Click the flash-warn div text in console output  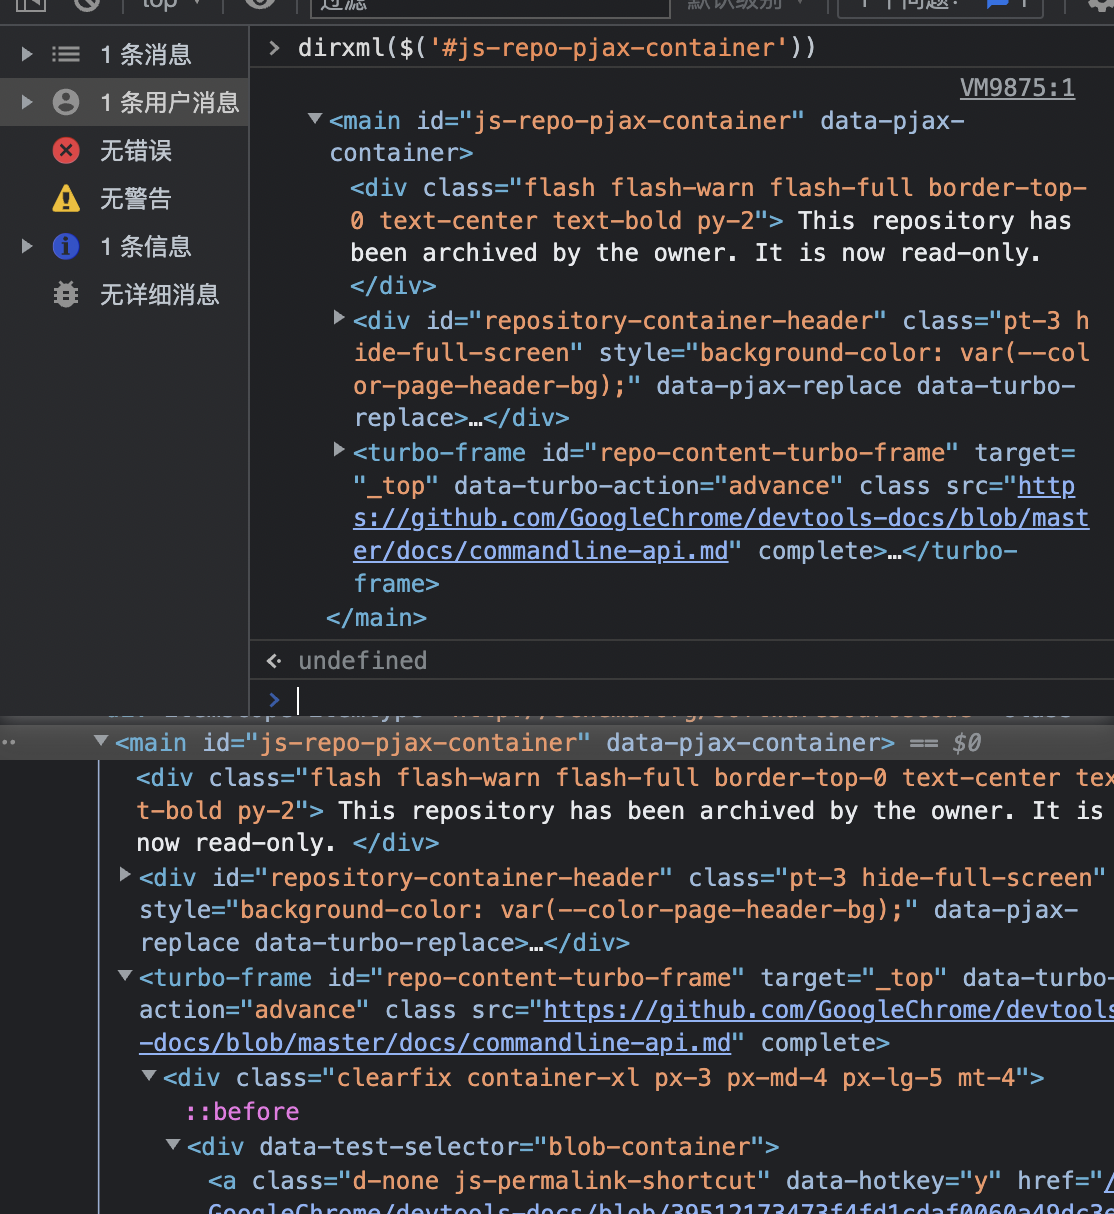pyautogui.click(x=718, y=237)
